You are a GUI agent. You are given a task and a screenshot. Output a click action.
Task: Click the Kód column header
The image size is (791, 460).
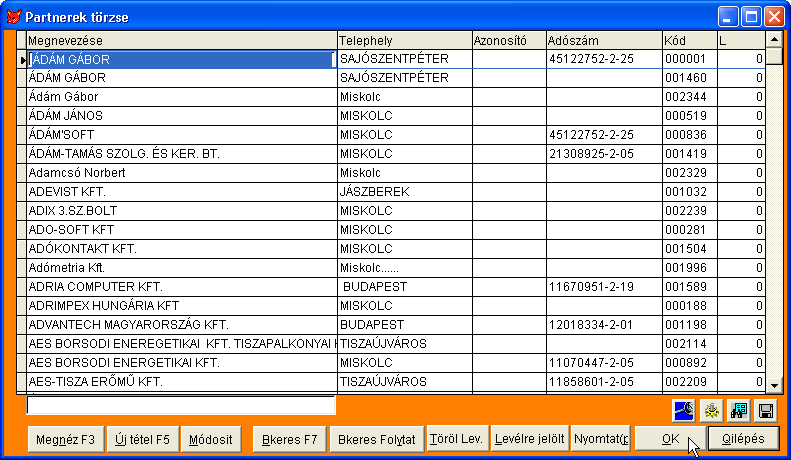pyautogui.click(x=690, y=40)
